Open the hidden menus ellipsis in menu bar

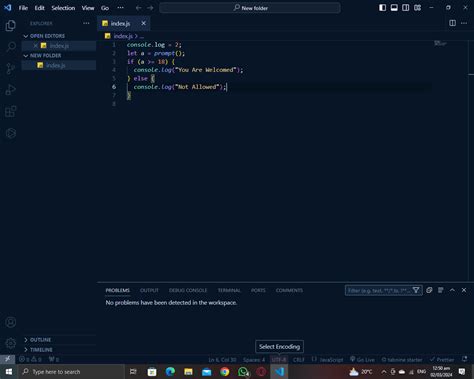[x=120, y=8]
